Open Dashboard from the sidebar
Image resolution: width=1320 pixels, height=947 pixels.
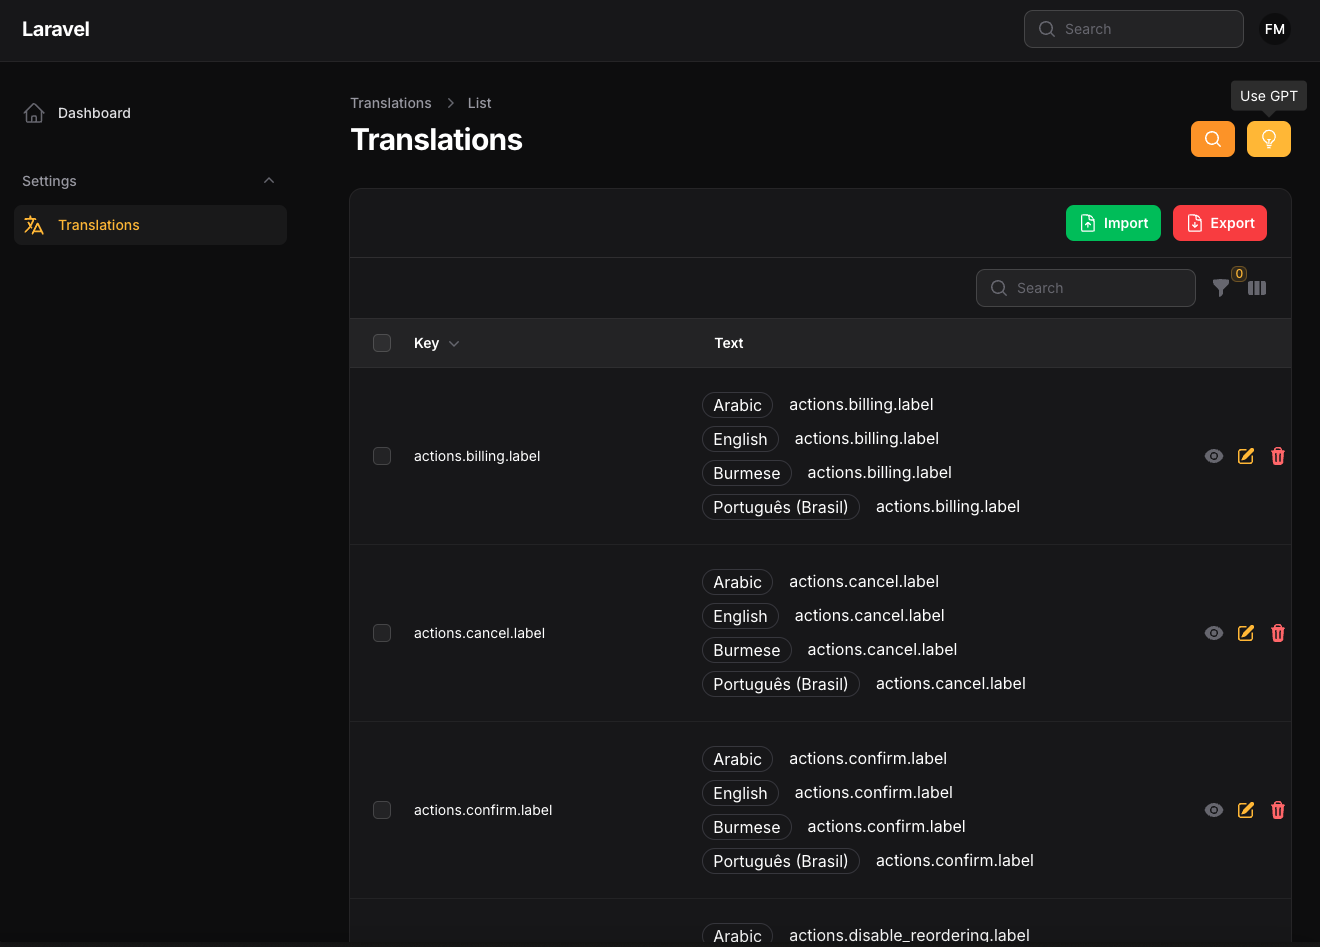pos(150,113)
